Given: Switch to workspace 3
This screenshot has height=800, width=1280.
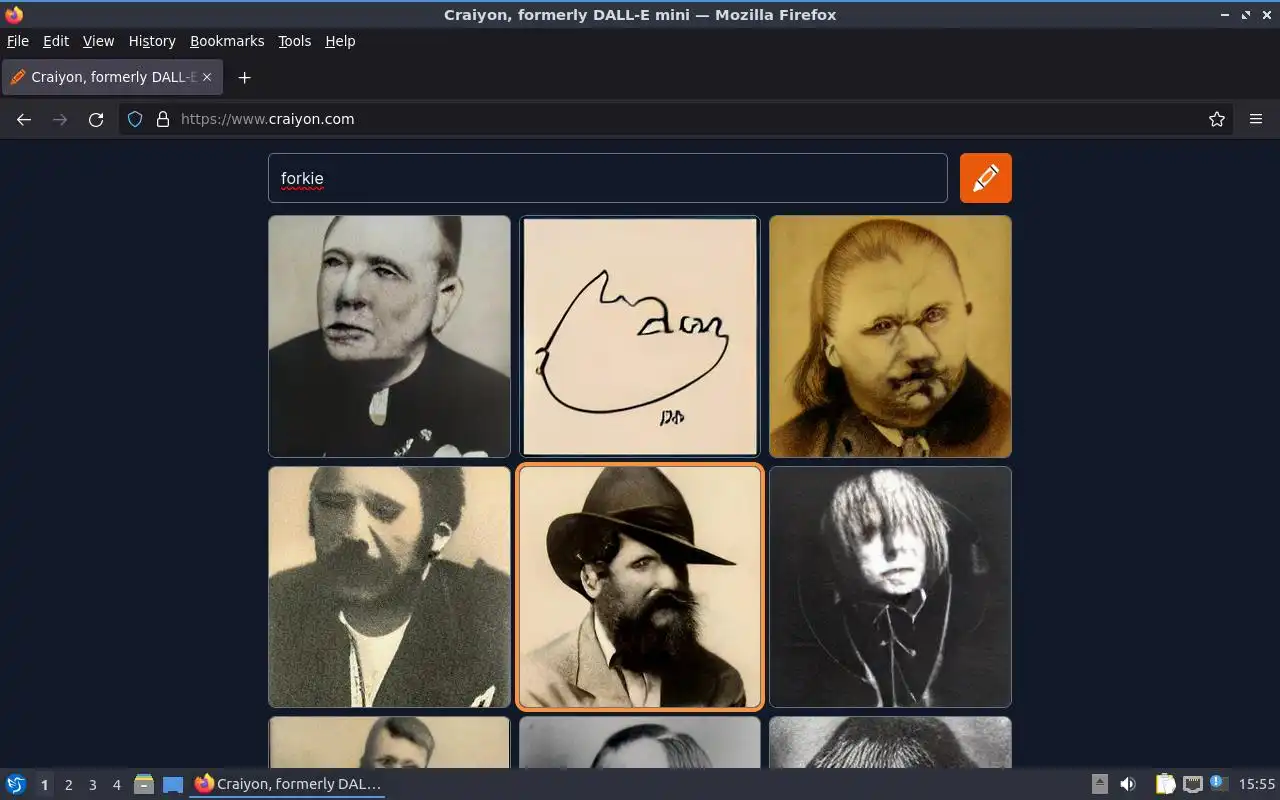Looking at the screenshot, I should [x=92, y=785].
